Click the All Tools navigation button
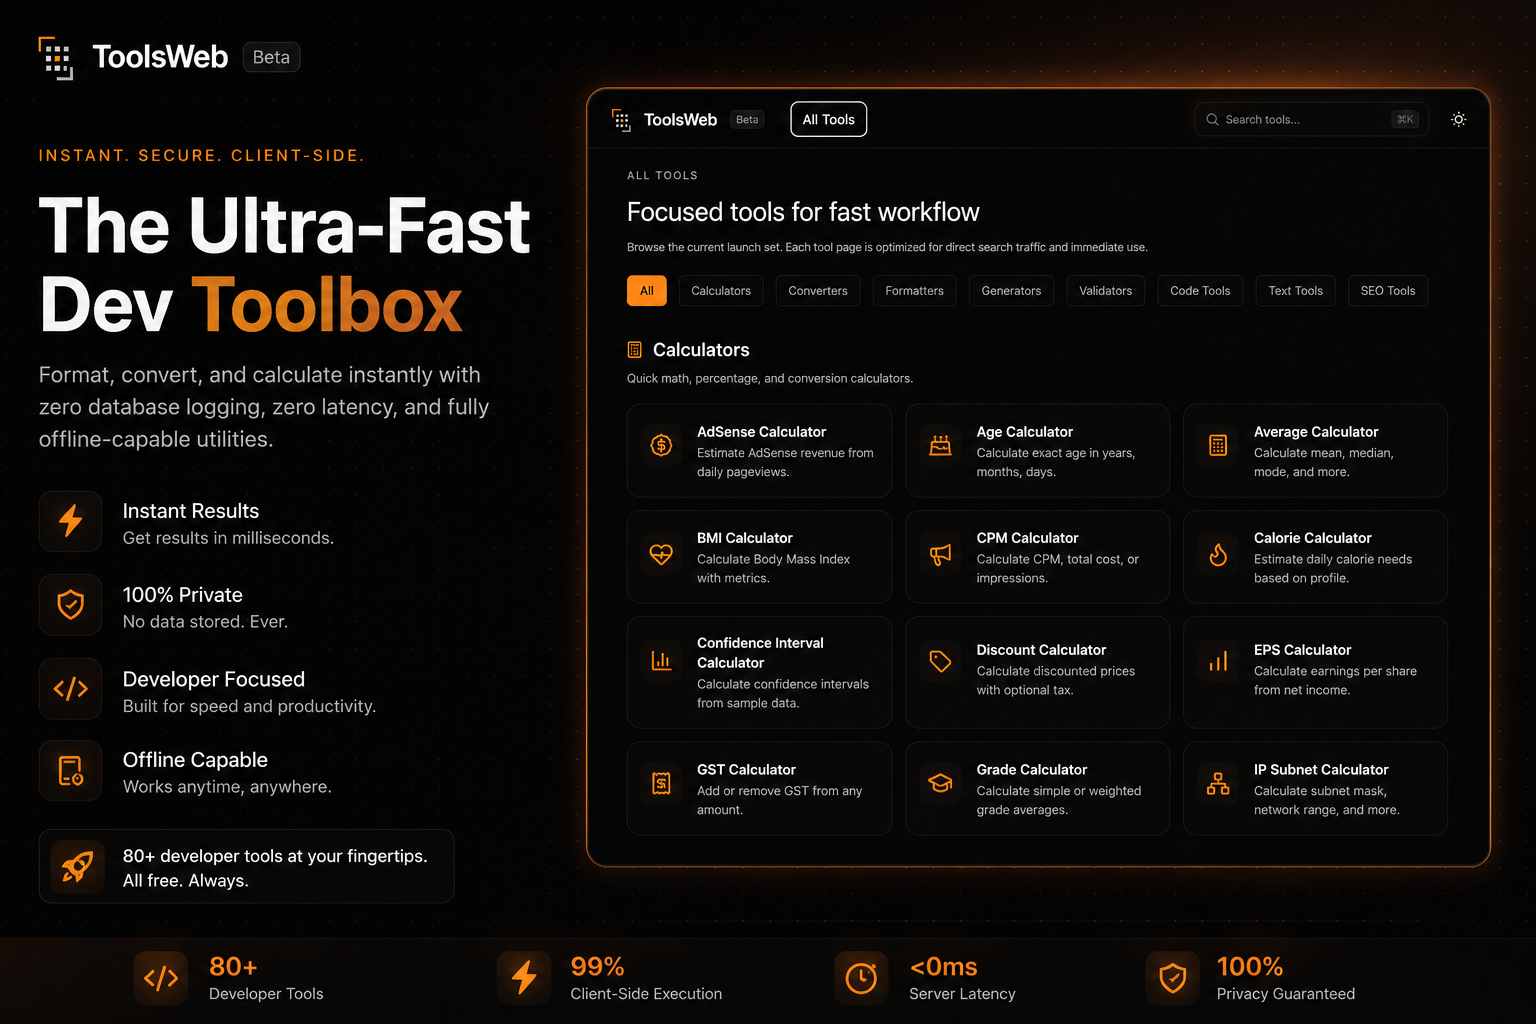The width and height of the screenshot is (1536, 1024). 829,120
